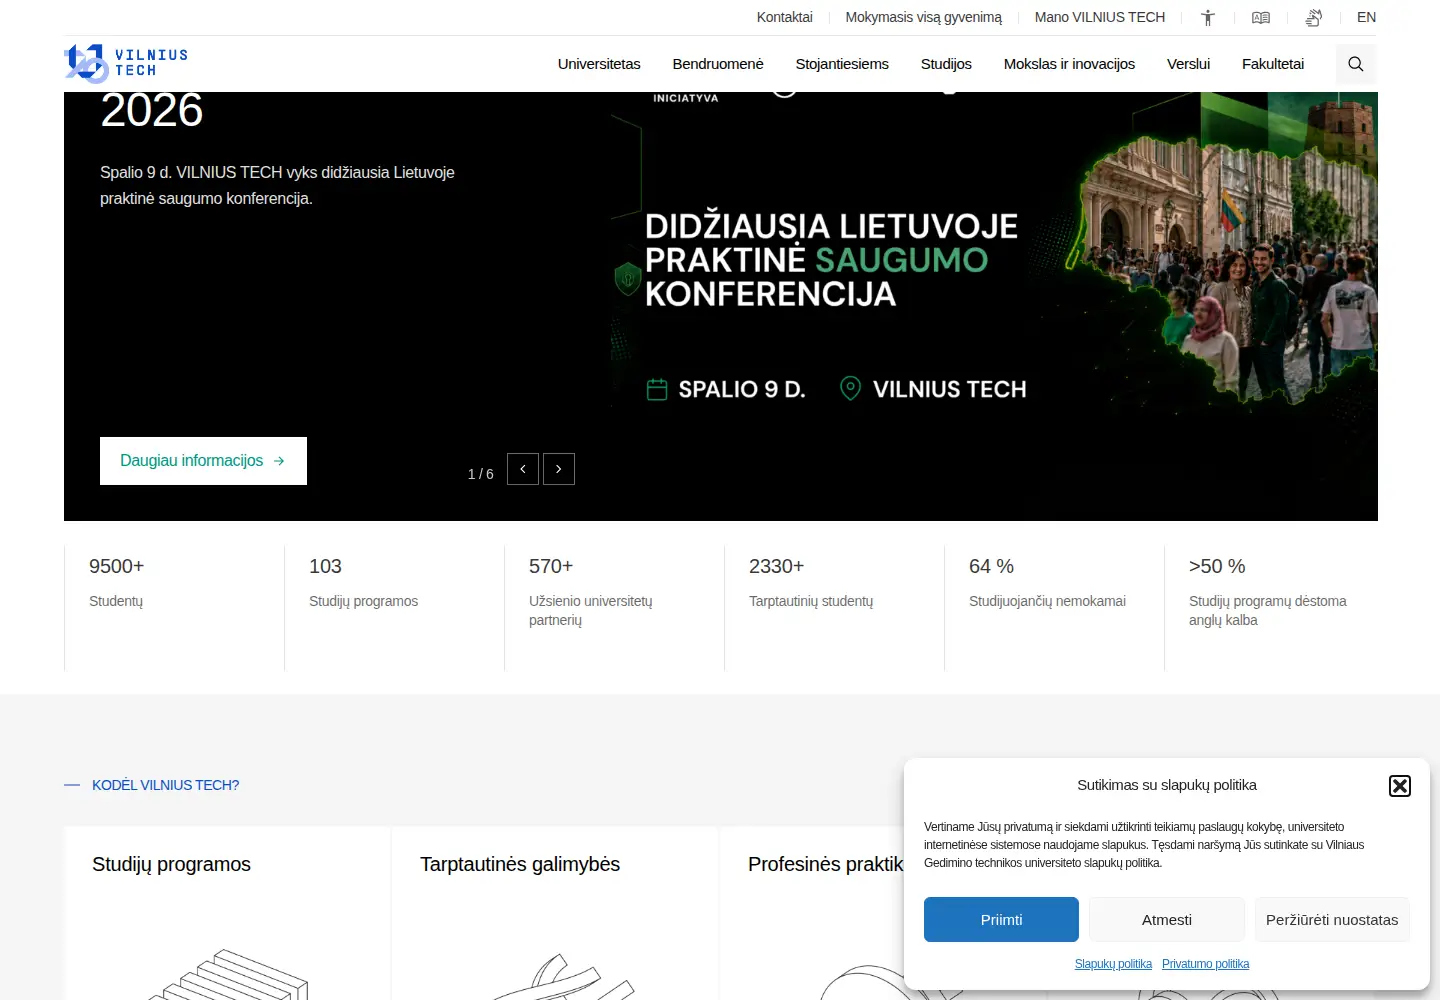Screen dimensions: 1440x1000
Task: Click the large 2026 hero heading
Action: [152, 110]
